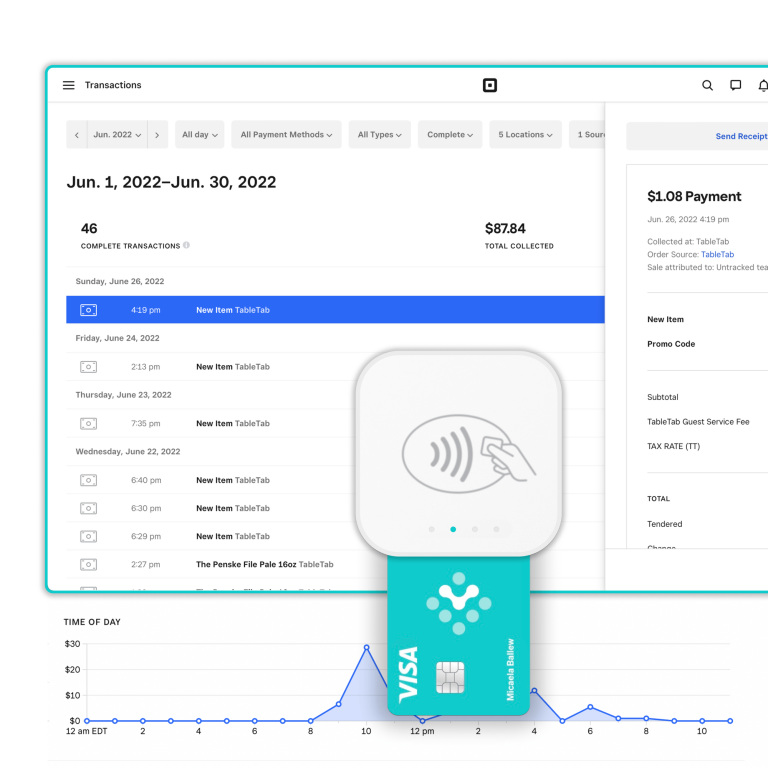Screen dimensions: 768x768
Task: Open the Complete status filter
Action: click(x=449, y=135)
